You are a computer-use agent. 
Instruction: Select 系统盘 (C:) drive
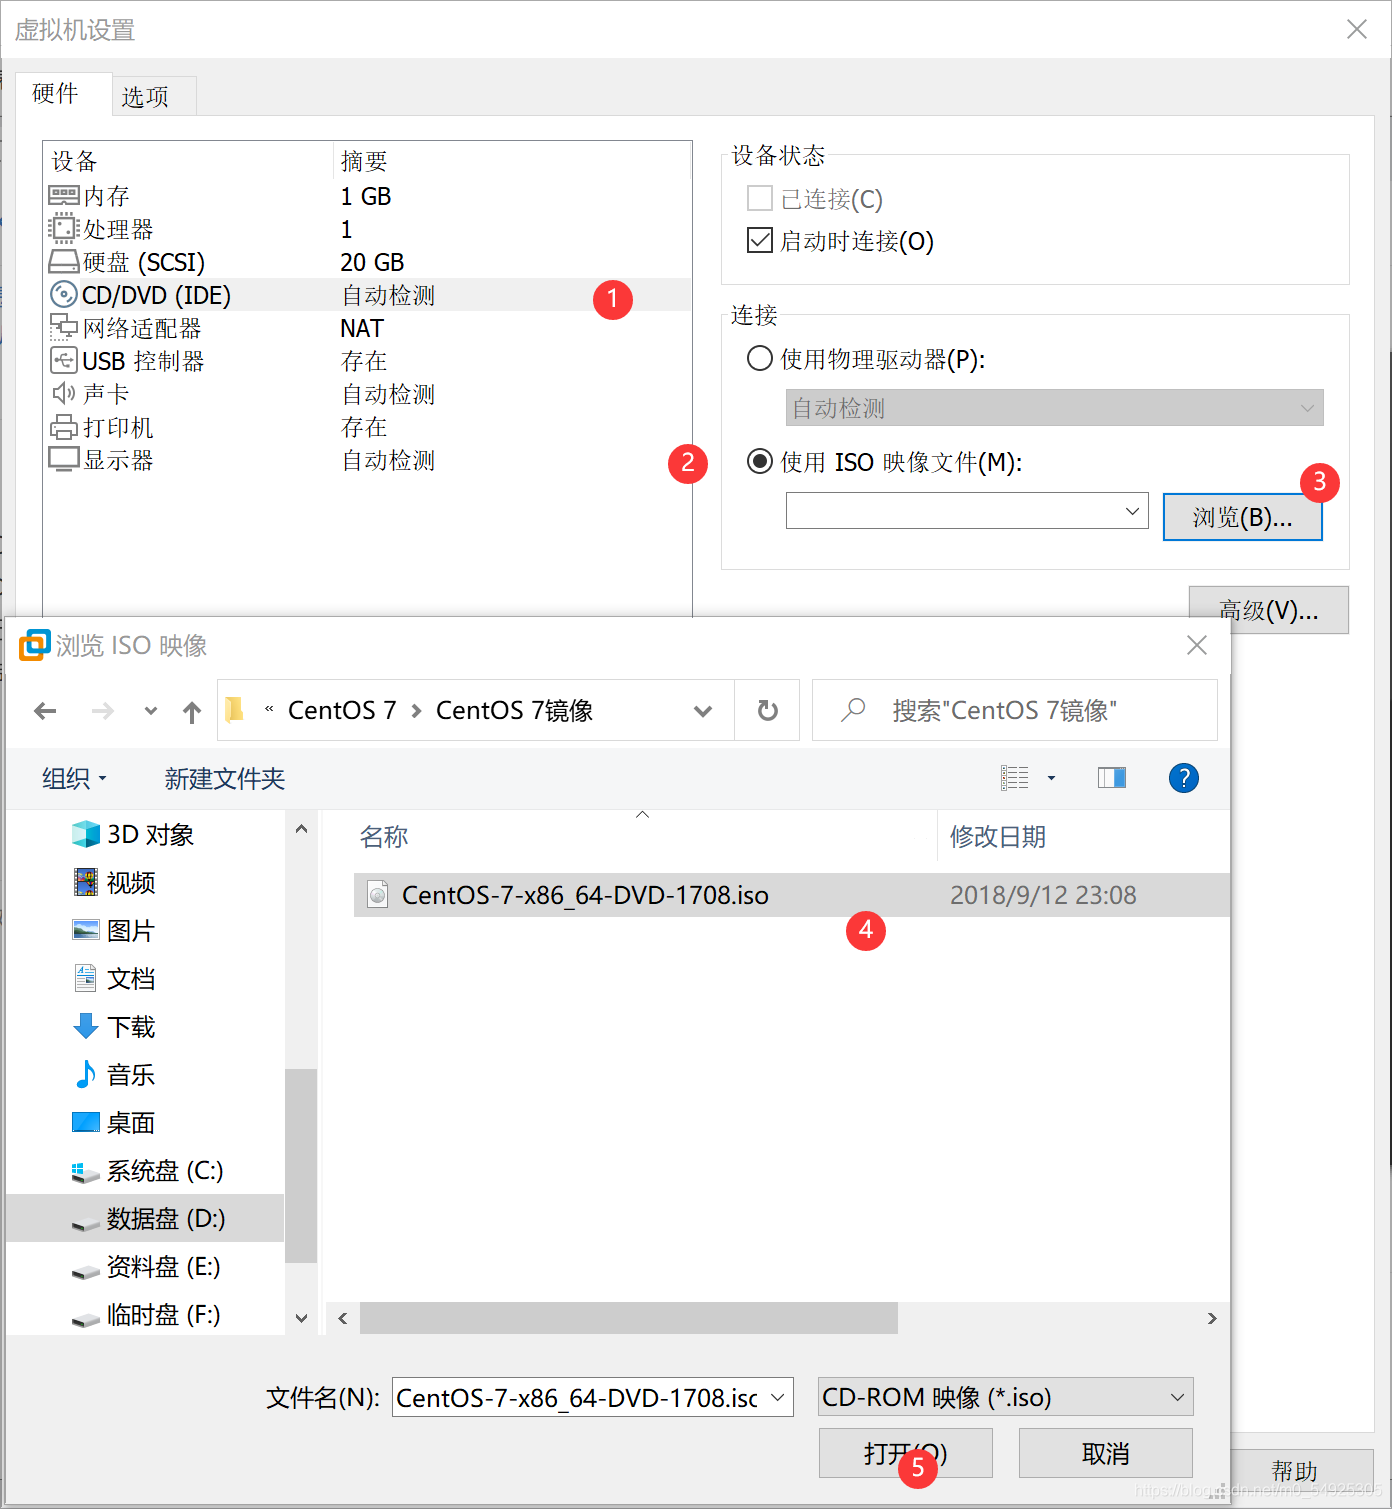coord(148,1170)
